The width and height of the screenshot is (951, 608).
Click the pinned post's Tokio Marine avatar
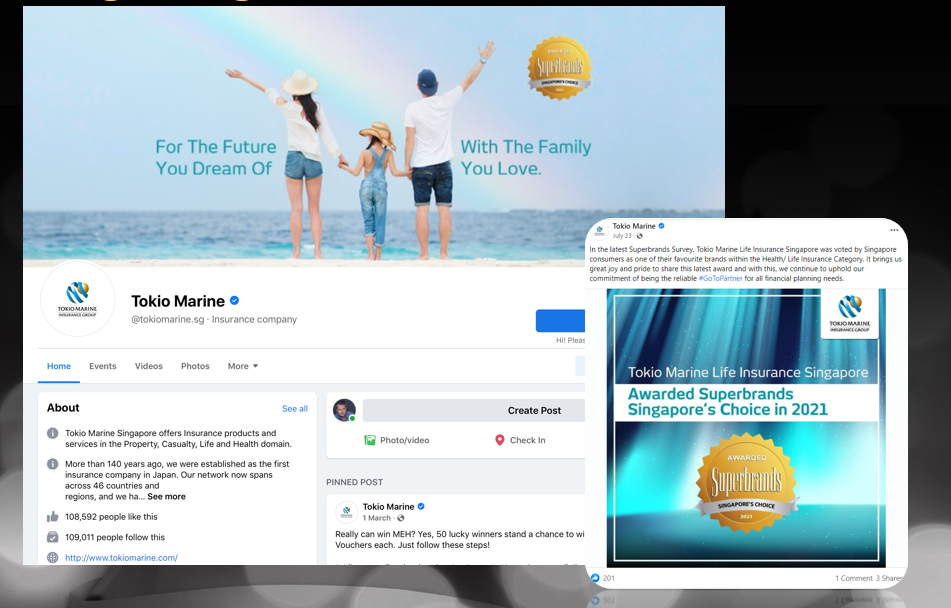[x=346, y=512]
